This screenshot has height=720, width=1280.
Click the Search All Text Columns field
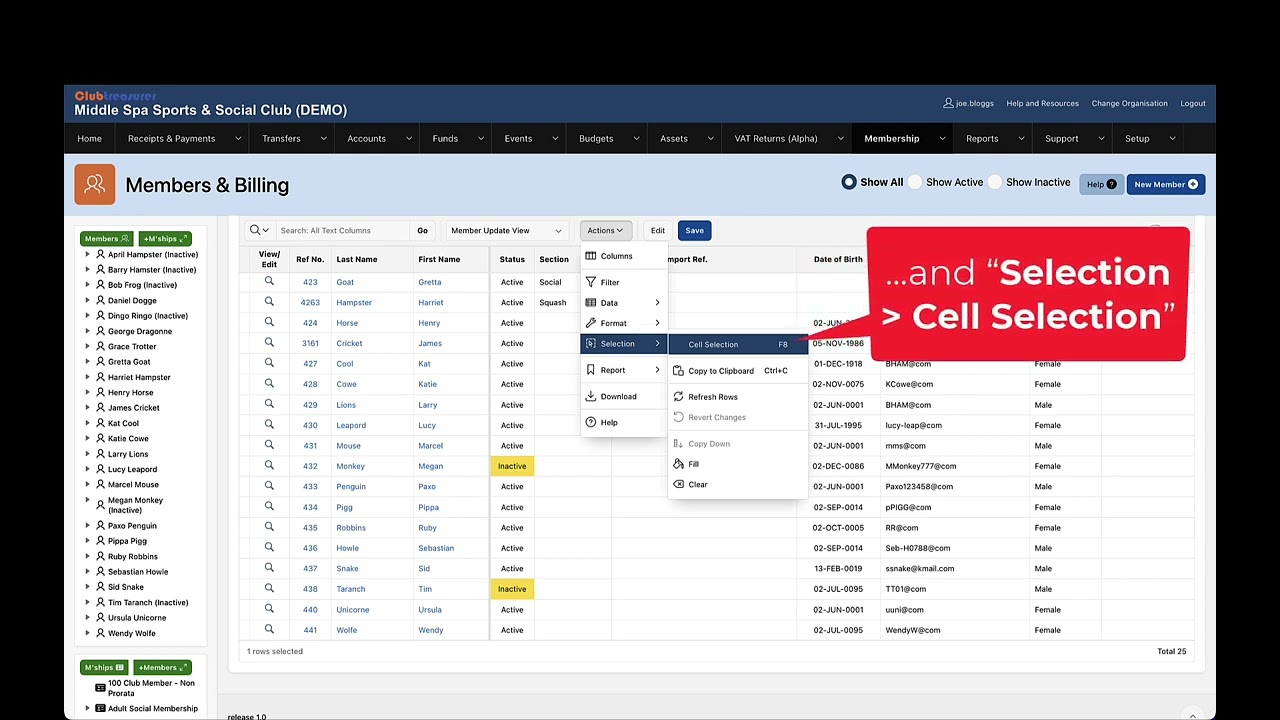tap(343, 230)
